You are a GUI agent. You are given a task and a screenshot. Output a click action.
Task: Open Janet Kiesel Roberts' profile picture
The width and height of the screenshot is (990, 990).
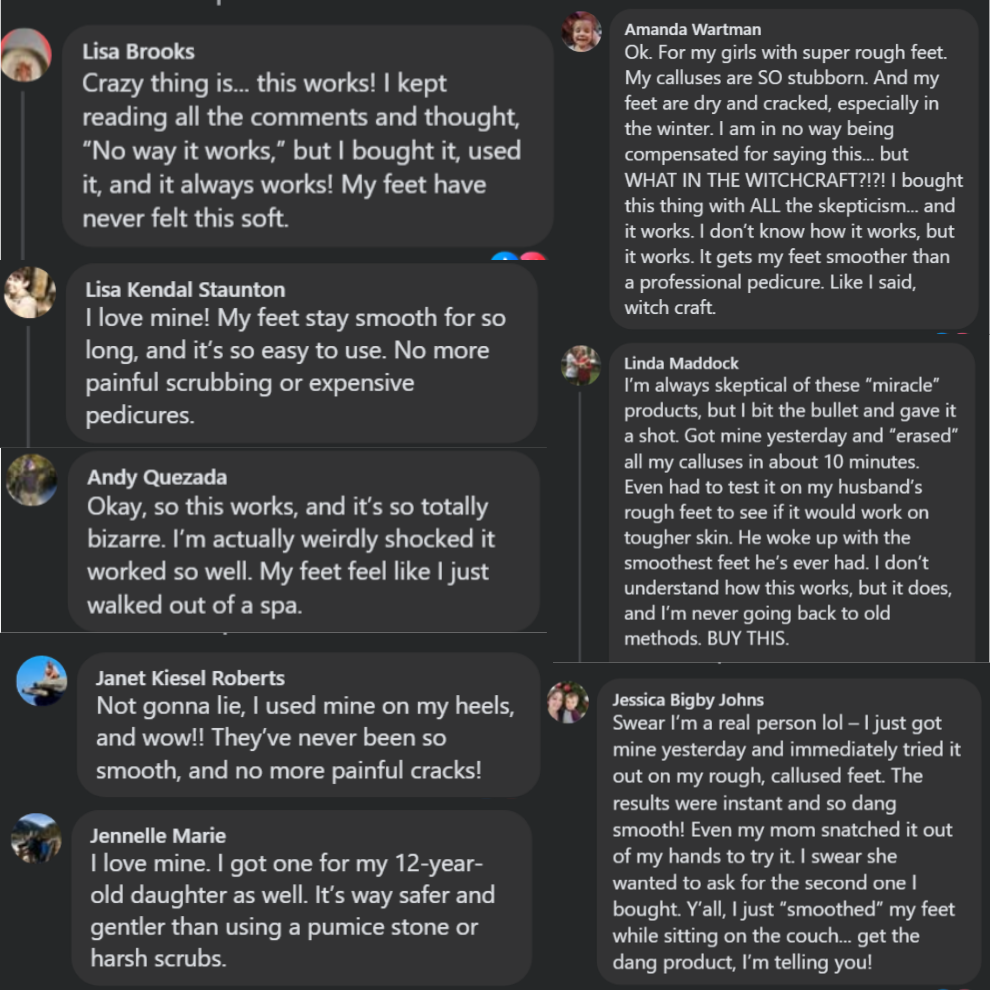(x=42, y=681)
